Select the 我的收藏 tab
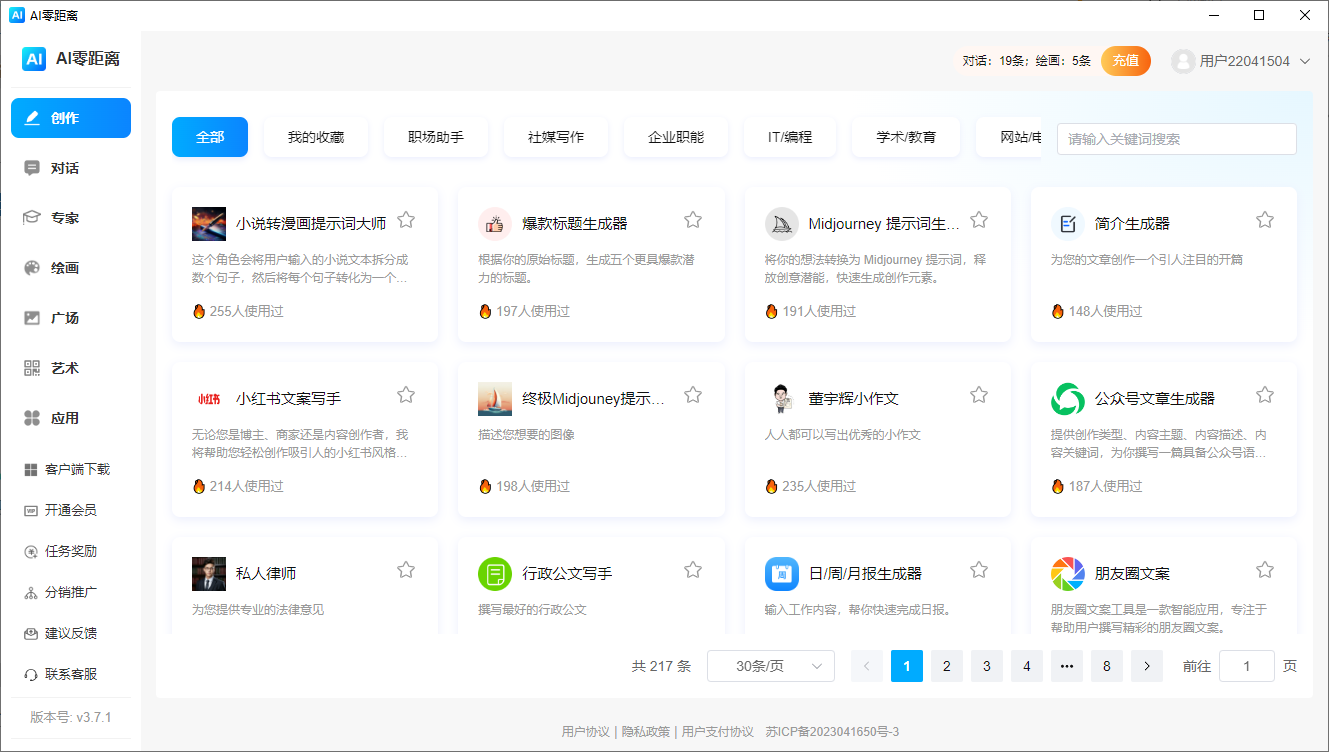Viewport: 1329px width, 752px height. [x=316, y=137]
